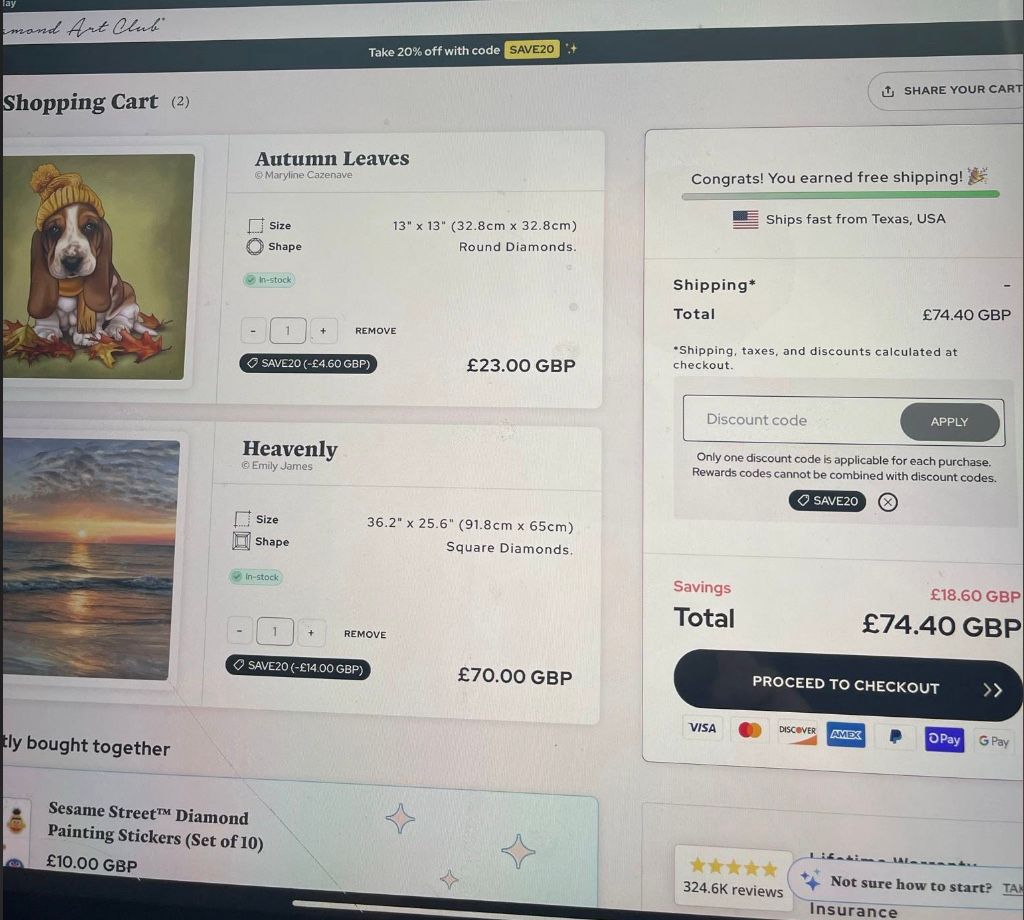Proceed to checkout

click(x=847, y=686)
